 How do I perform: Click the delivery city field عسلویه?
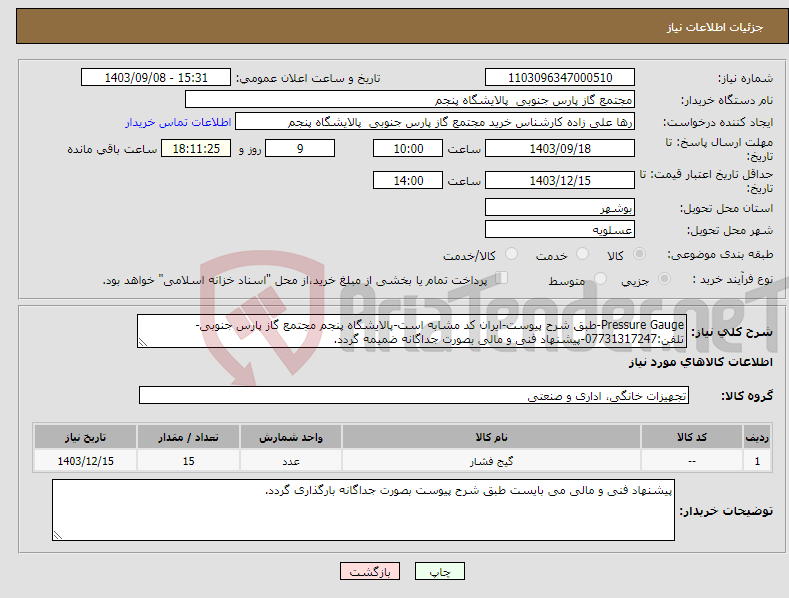pos(560,230)
